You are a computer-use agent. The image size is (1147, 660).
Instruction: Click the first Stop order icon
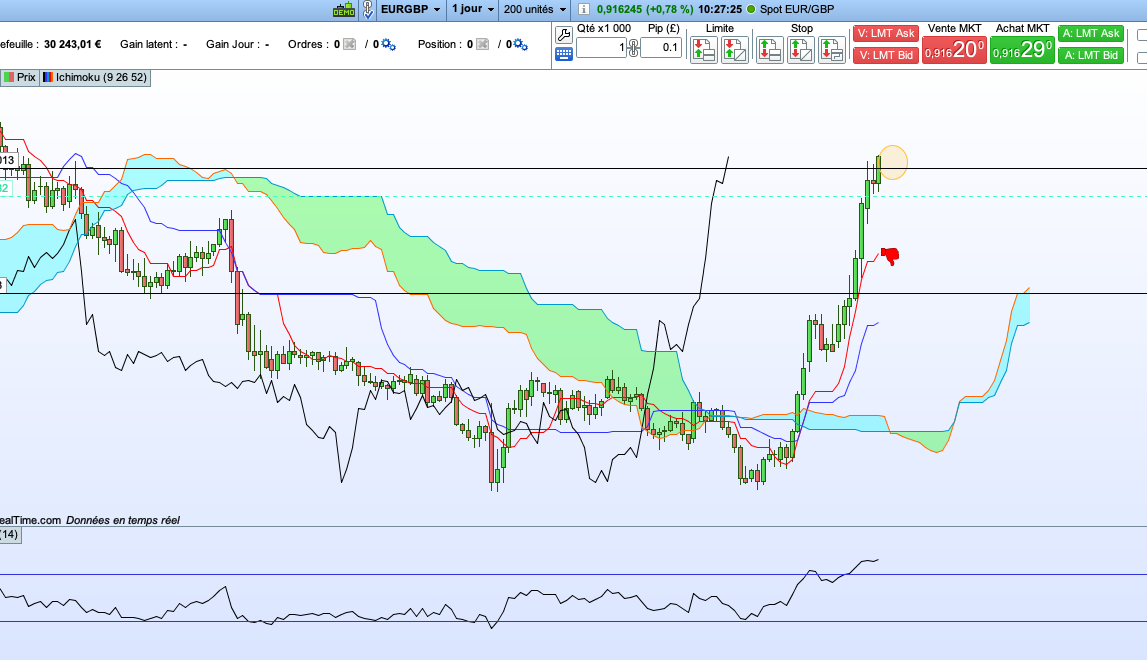click(770, 50)
